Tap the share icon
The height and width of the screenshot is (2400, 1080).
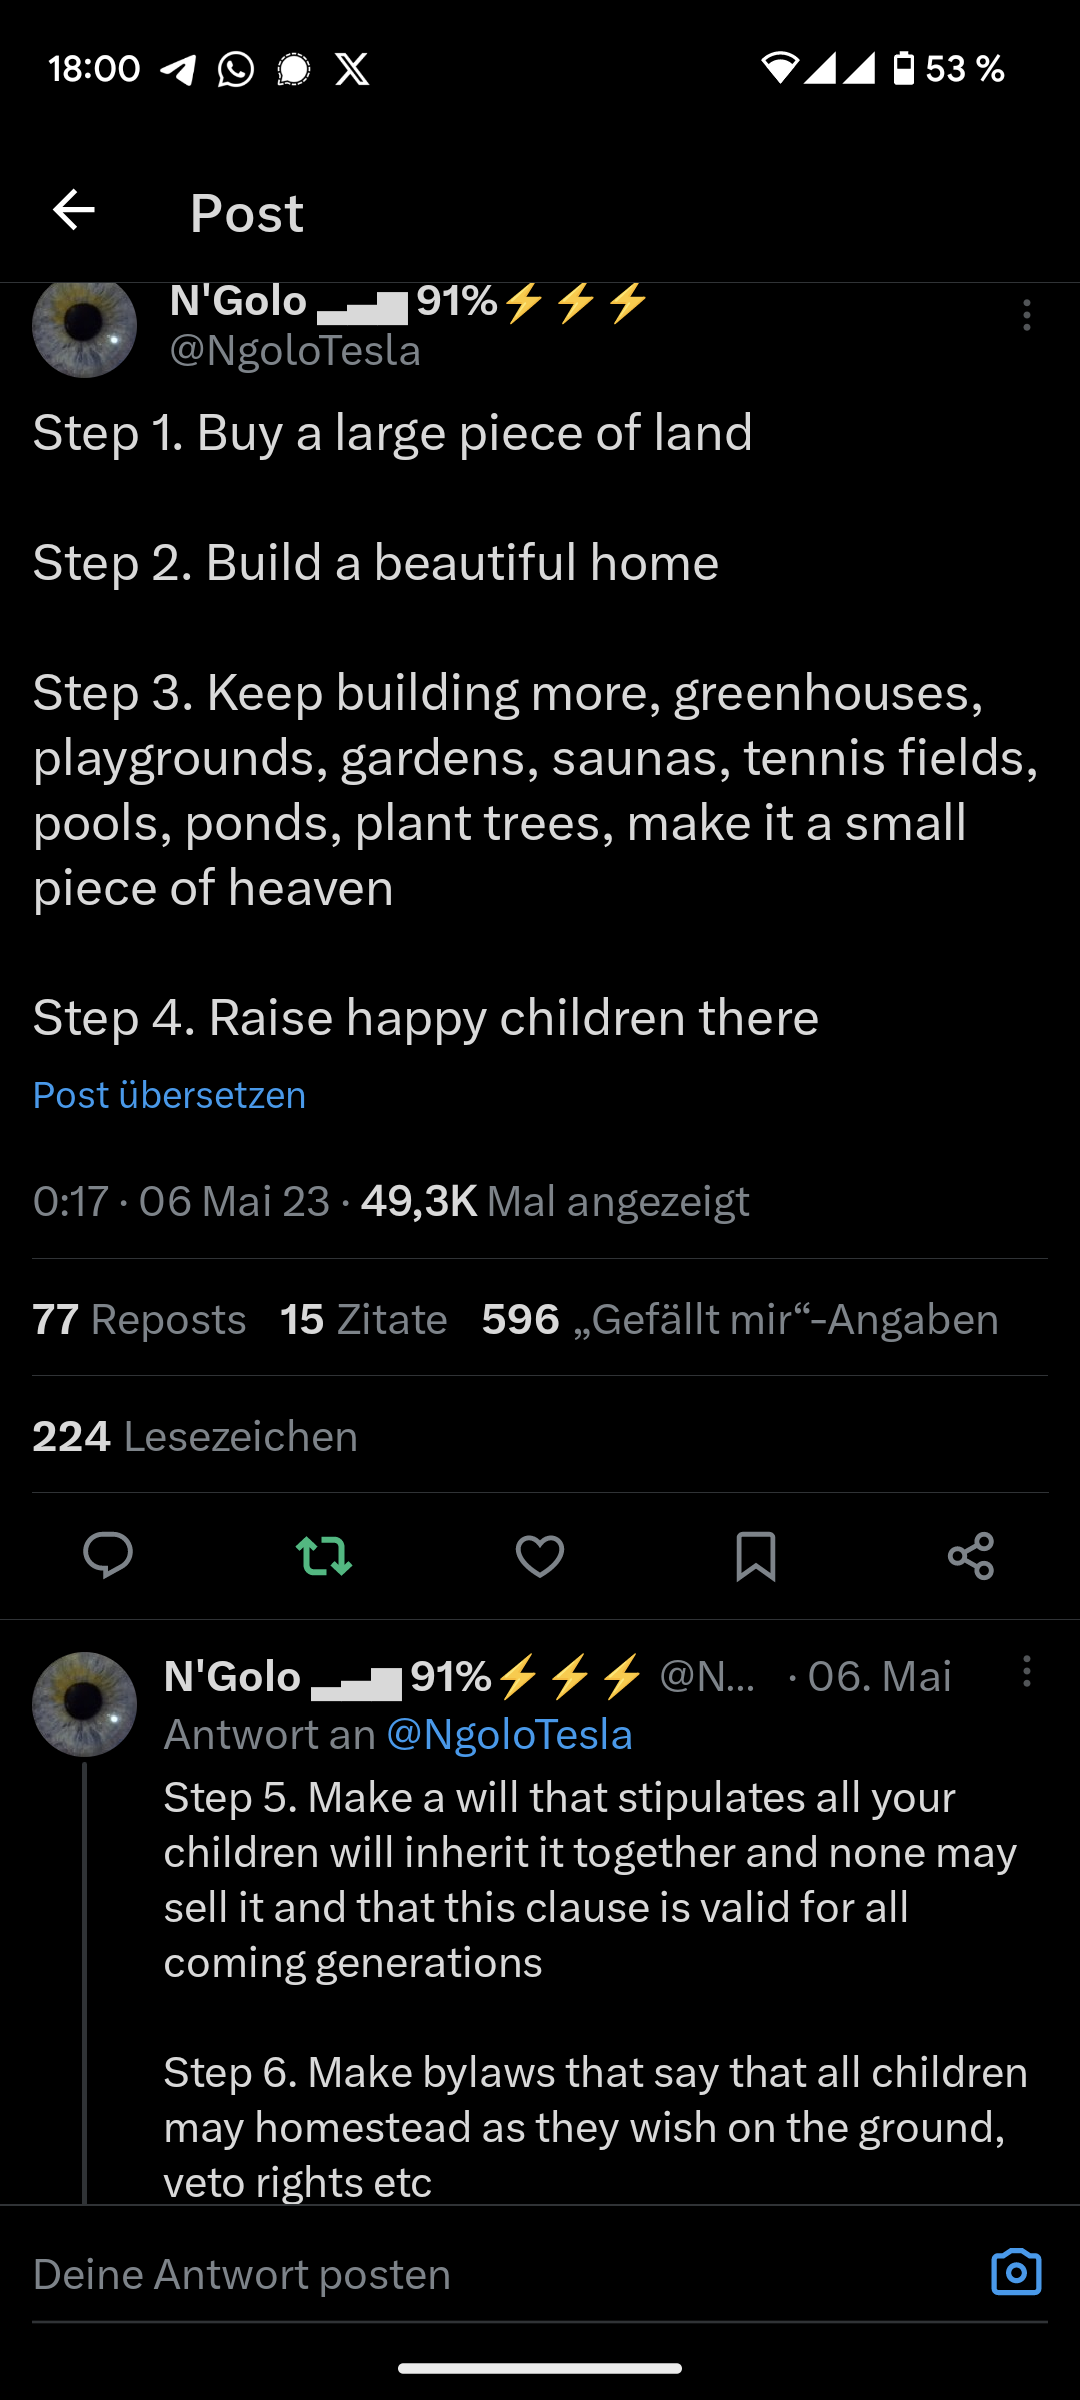971,1556
